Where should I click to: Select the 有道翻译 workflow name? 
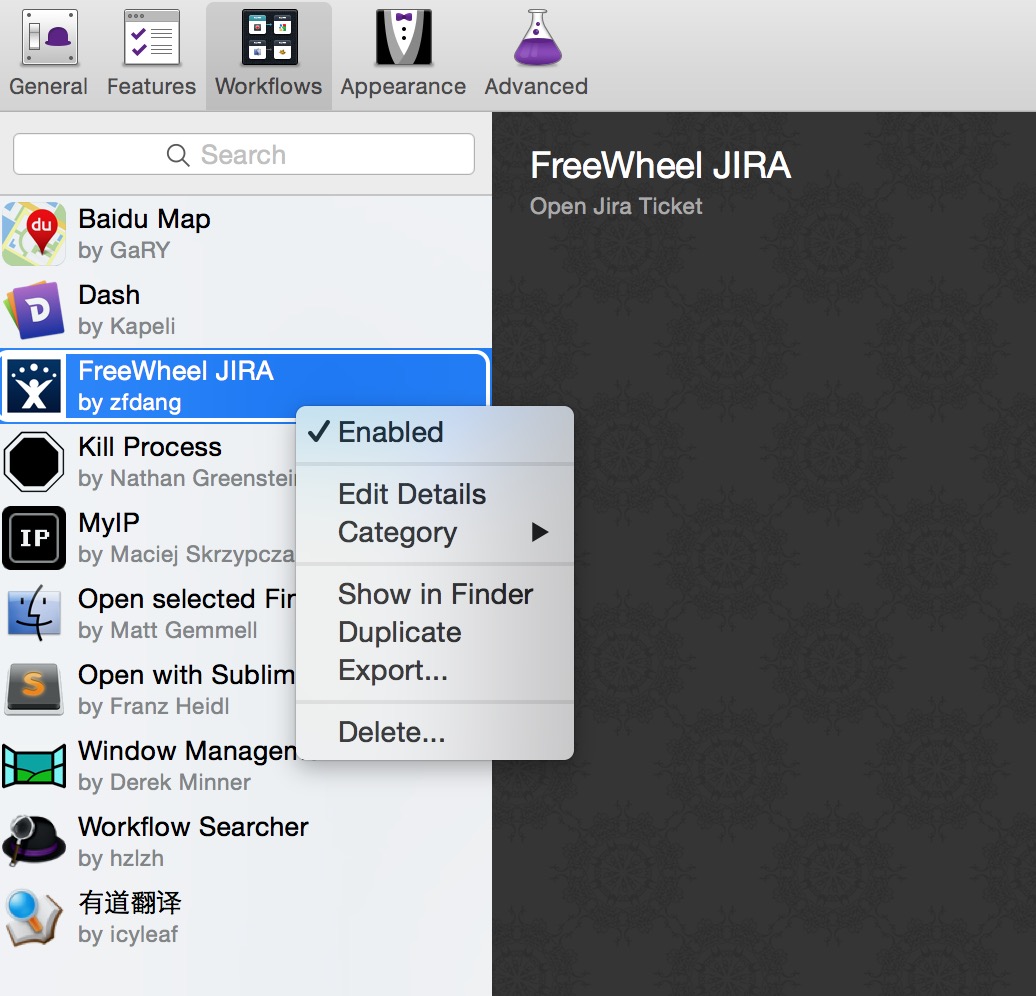point(130,903)
